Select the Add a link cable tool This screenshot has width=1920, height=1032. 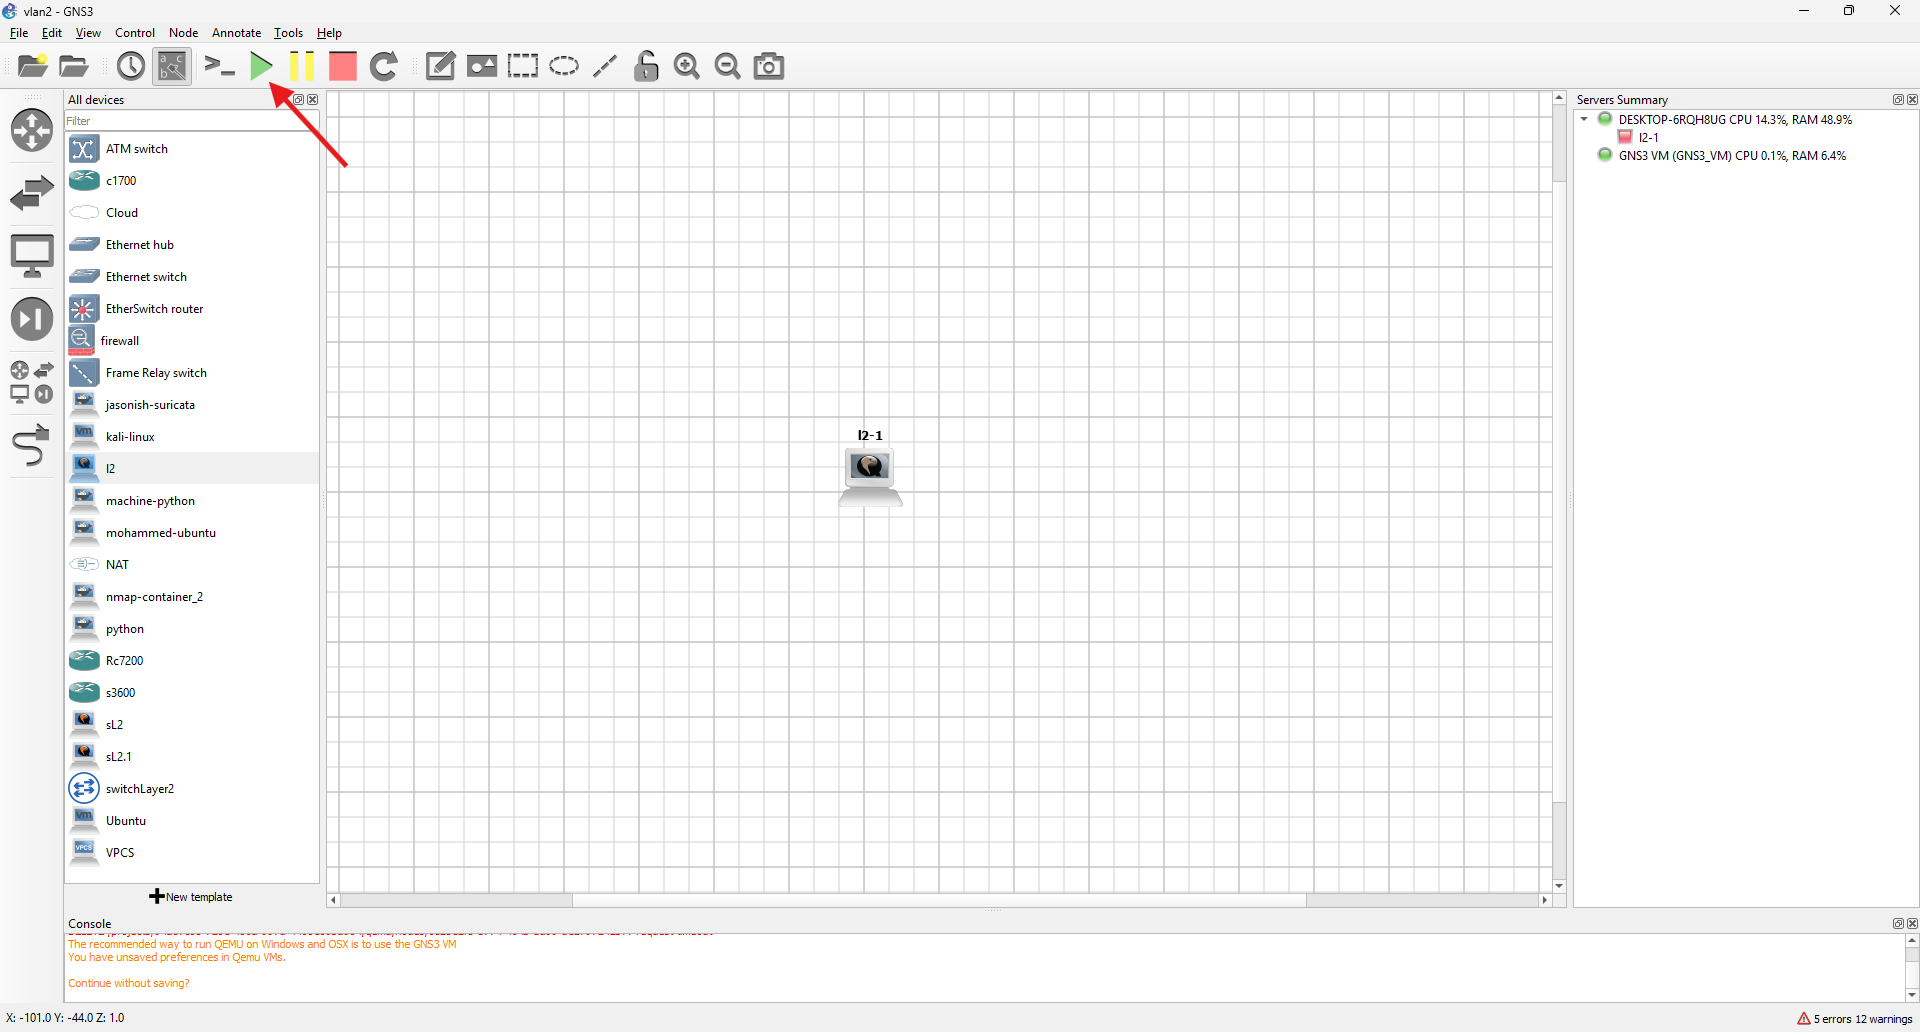point(32,446)
